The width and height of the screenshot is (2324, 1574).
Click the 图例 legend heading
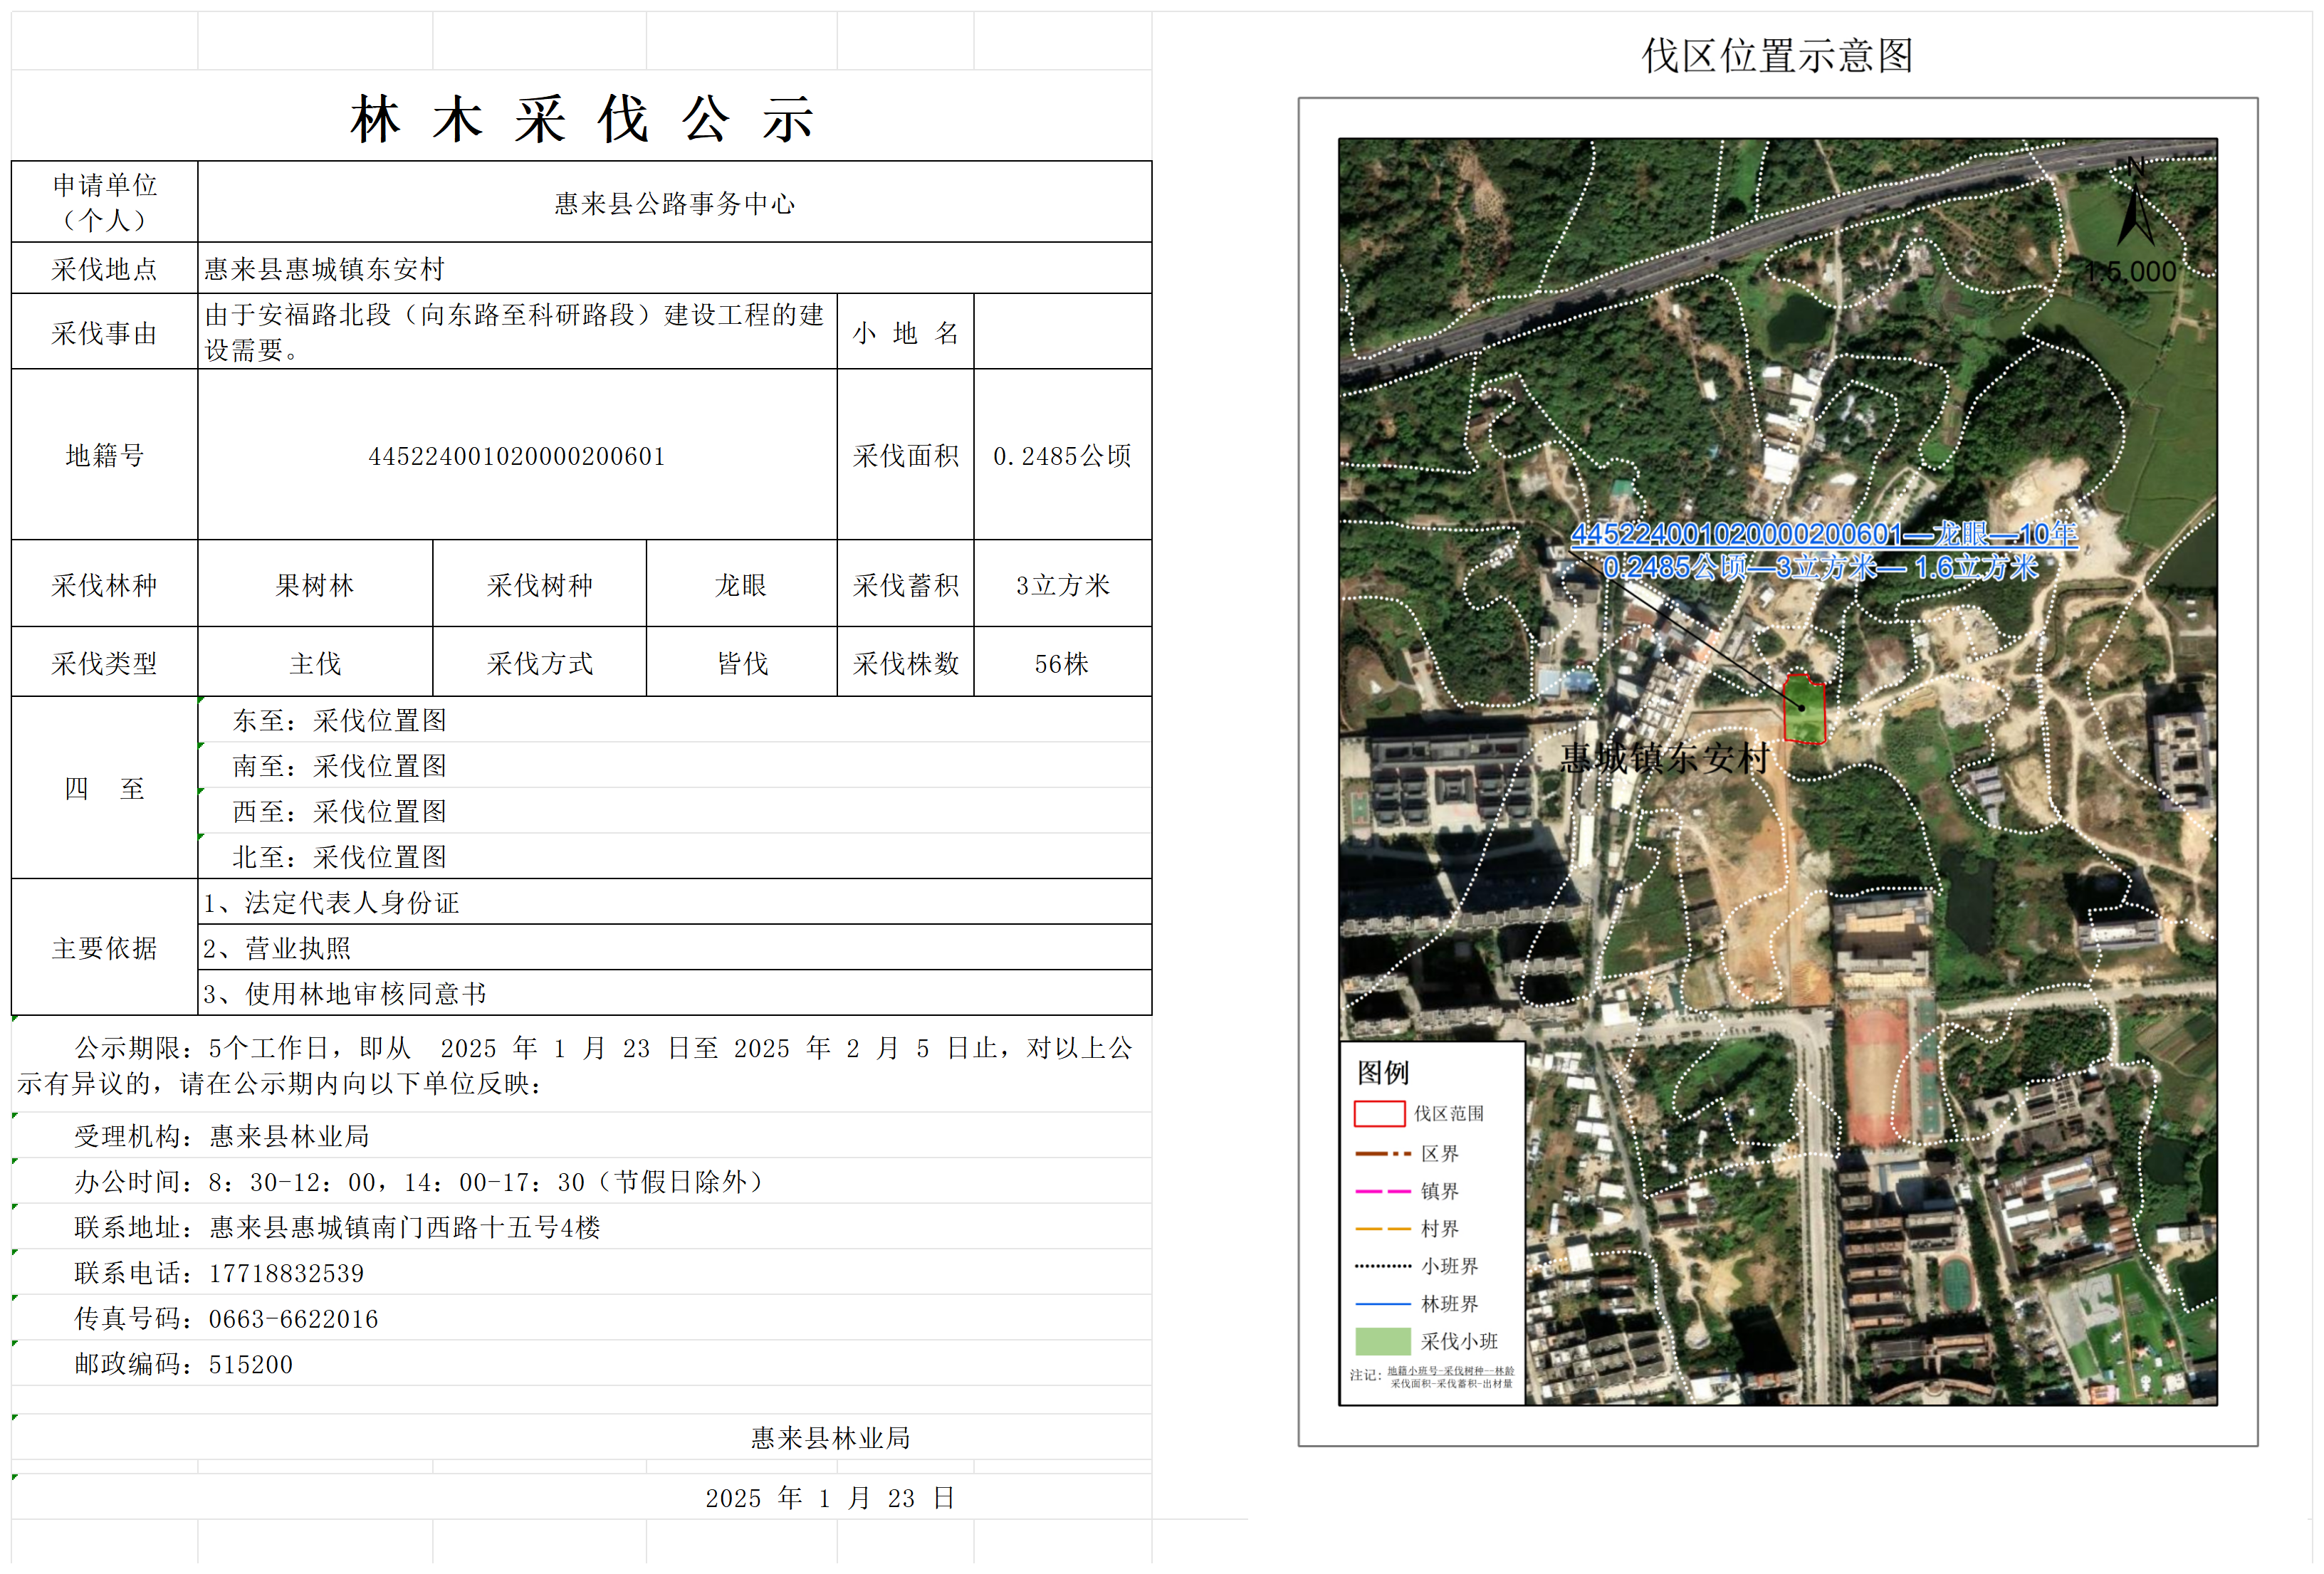tap(1382, 1072)
